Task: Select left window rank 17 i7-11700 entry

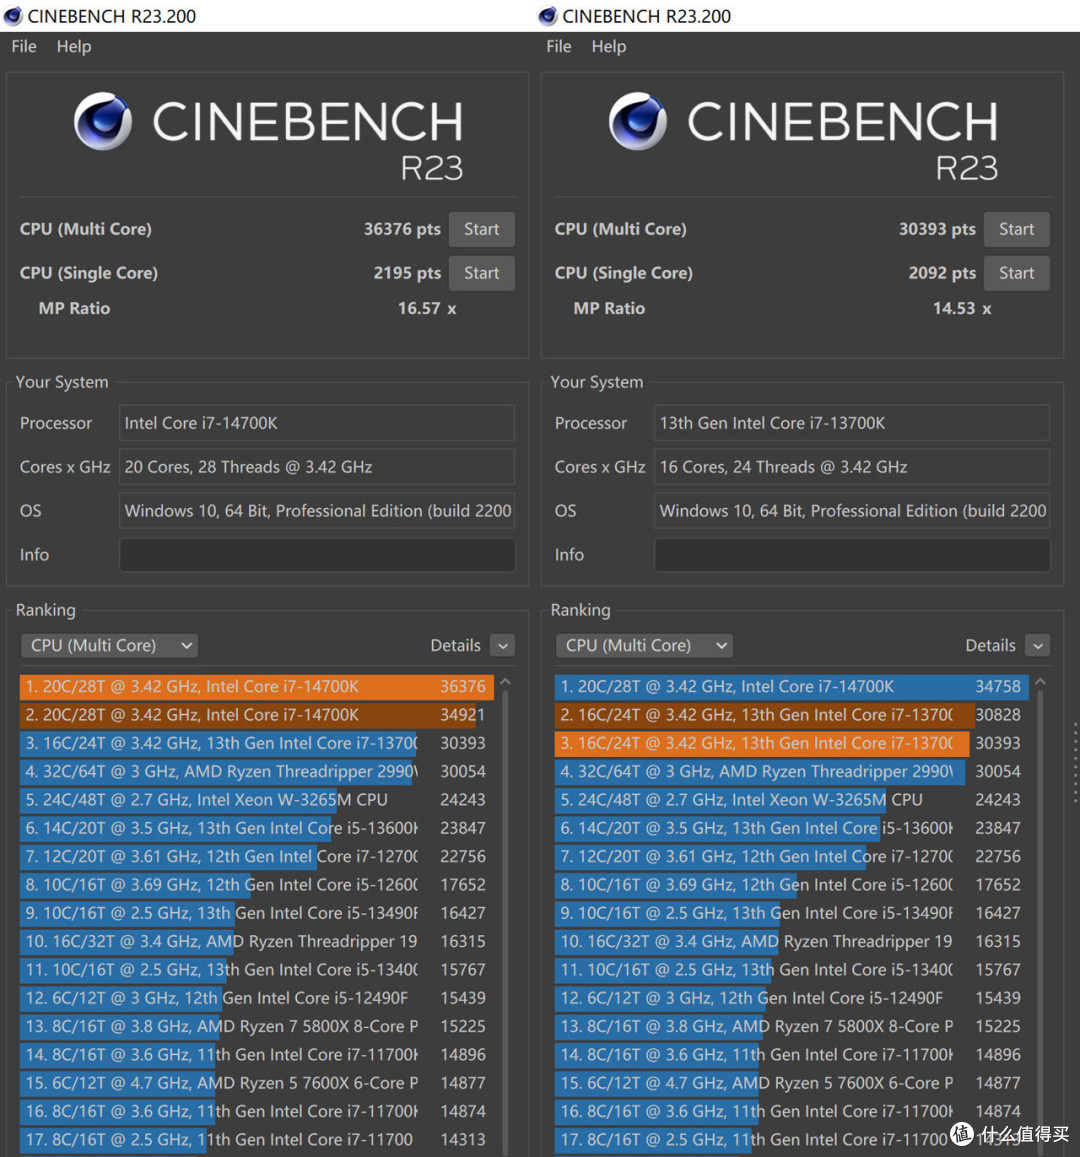Action: (256, 1140)
